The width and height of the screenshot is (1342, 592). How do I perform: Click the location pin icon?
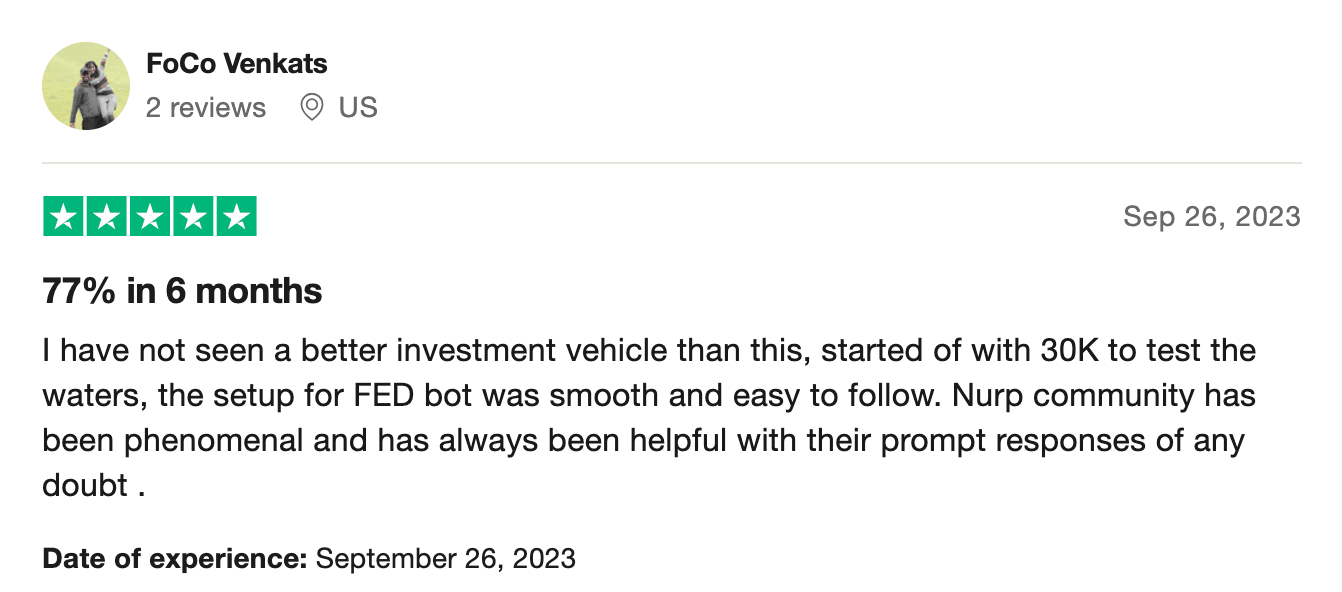click(x=312, y=107)
